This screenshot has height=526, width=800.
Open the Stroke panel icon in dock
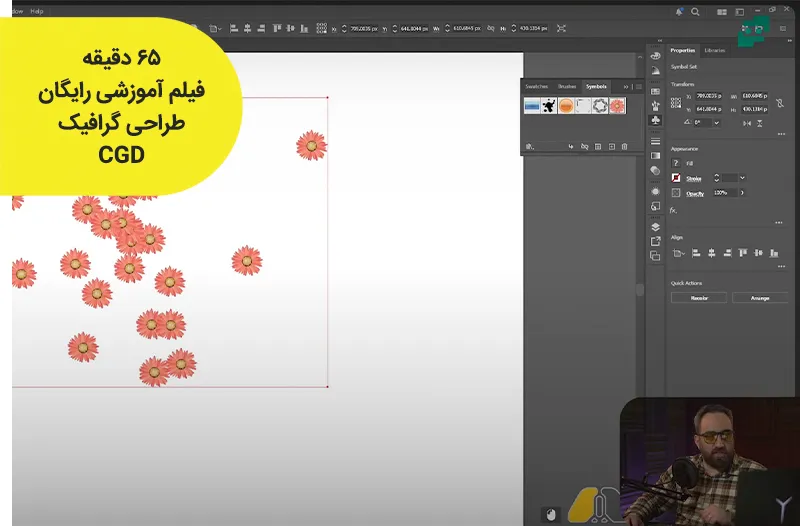pyautogui.click(x=655, y=141)
